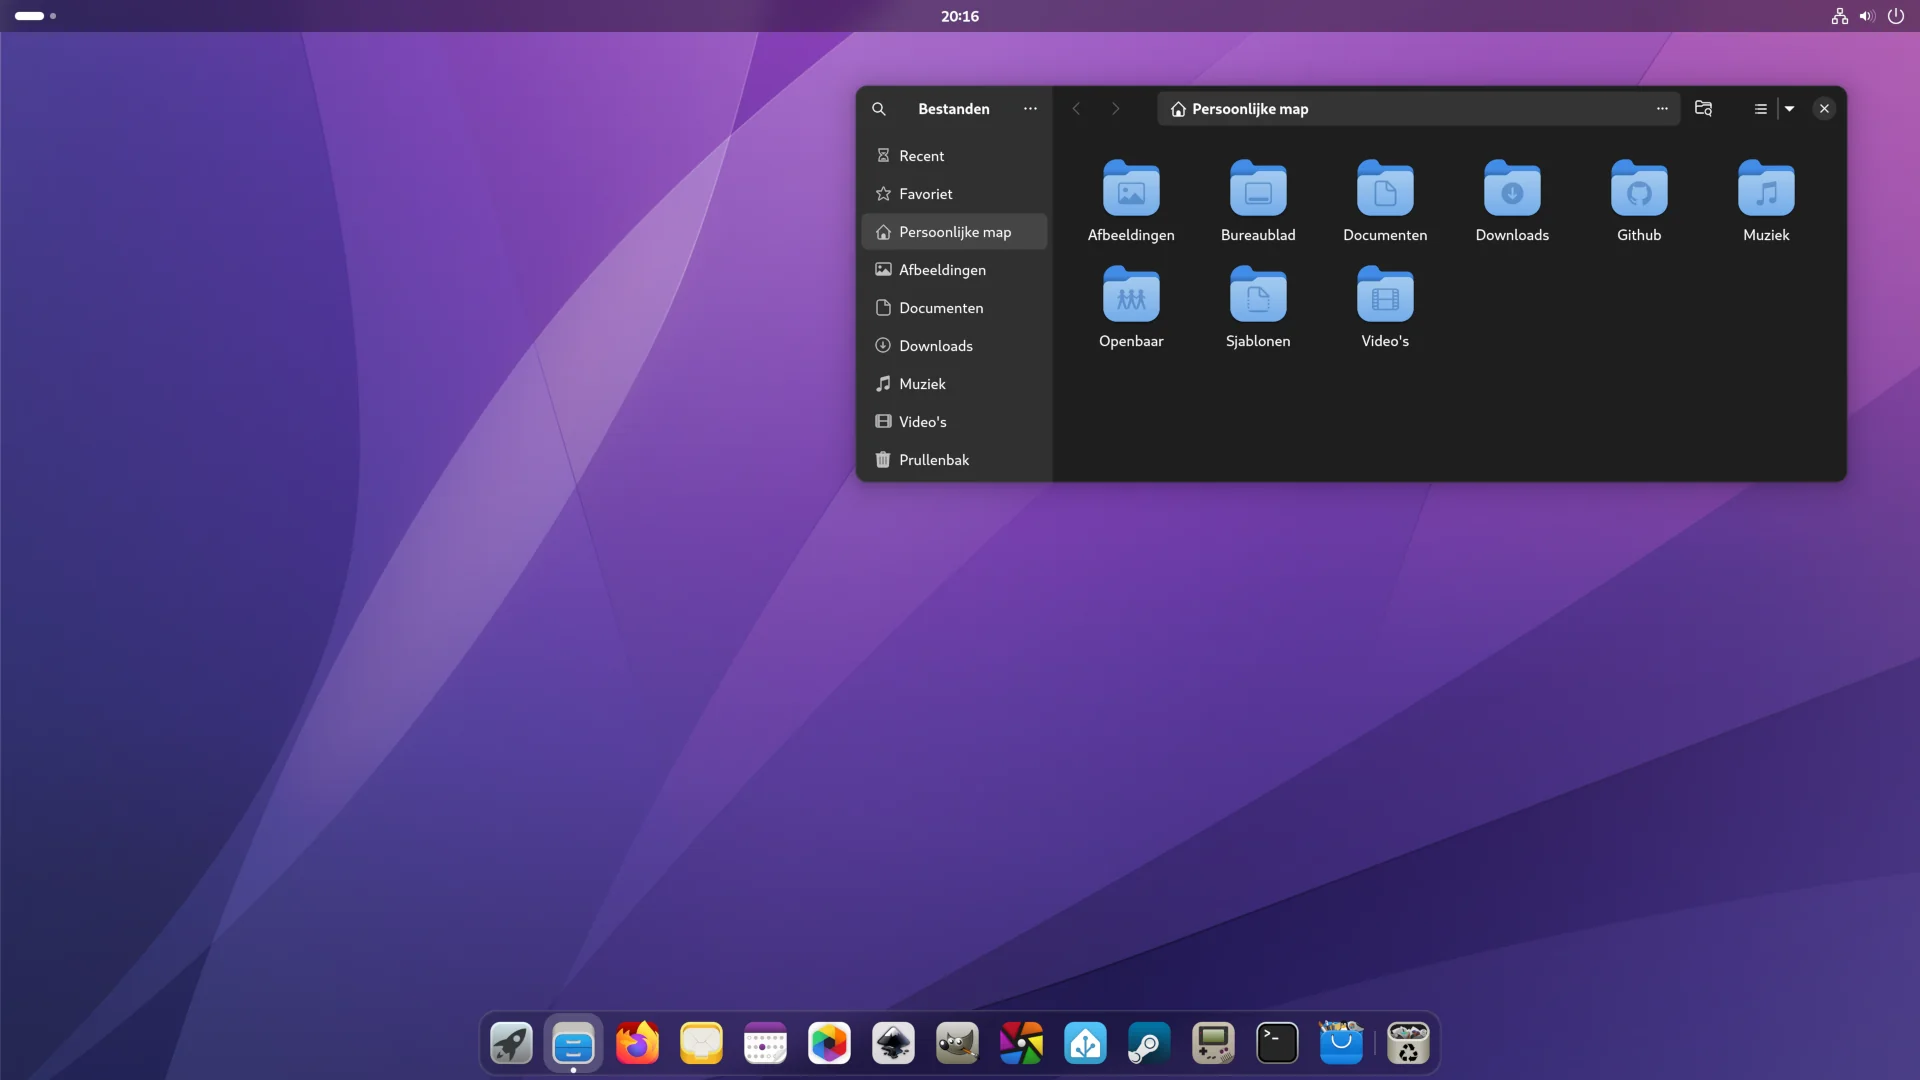1920x1080 pixels.
Task: Expand the view options dropdown arrow
Action: click(x=1790, y=109)
